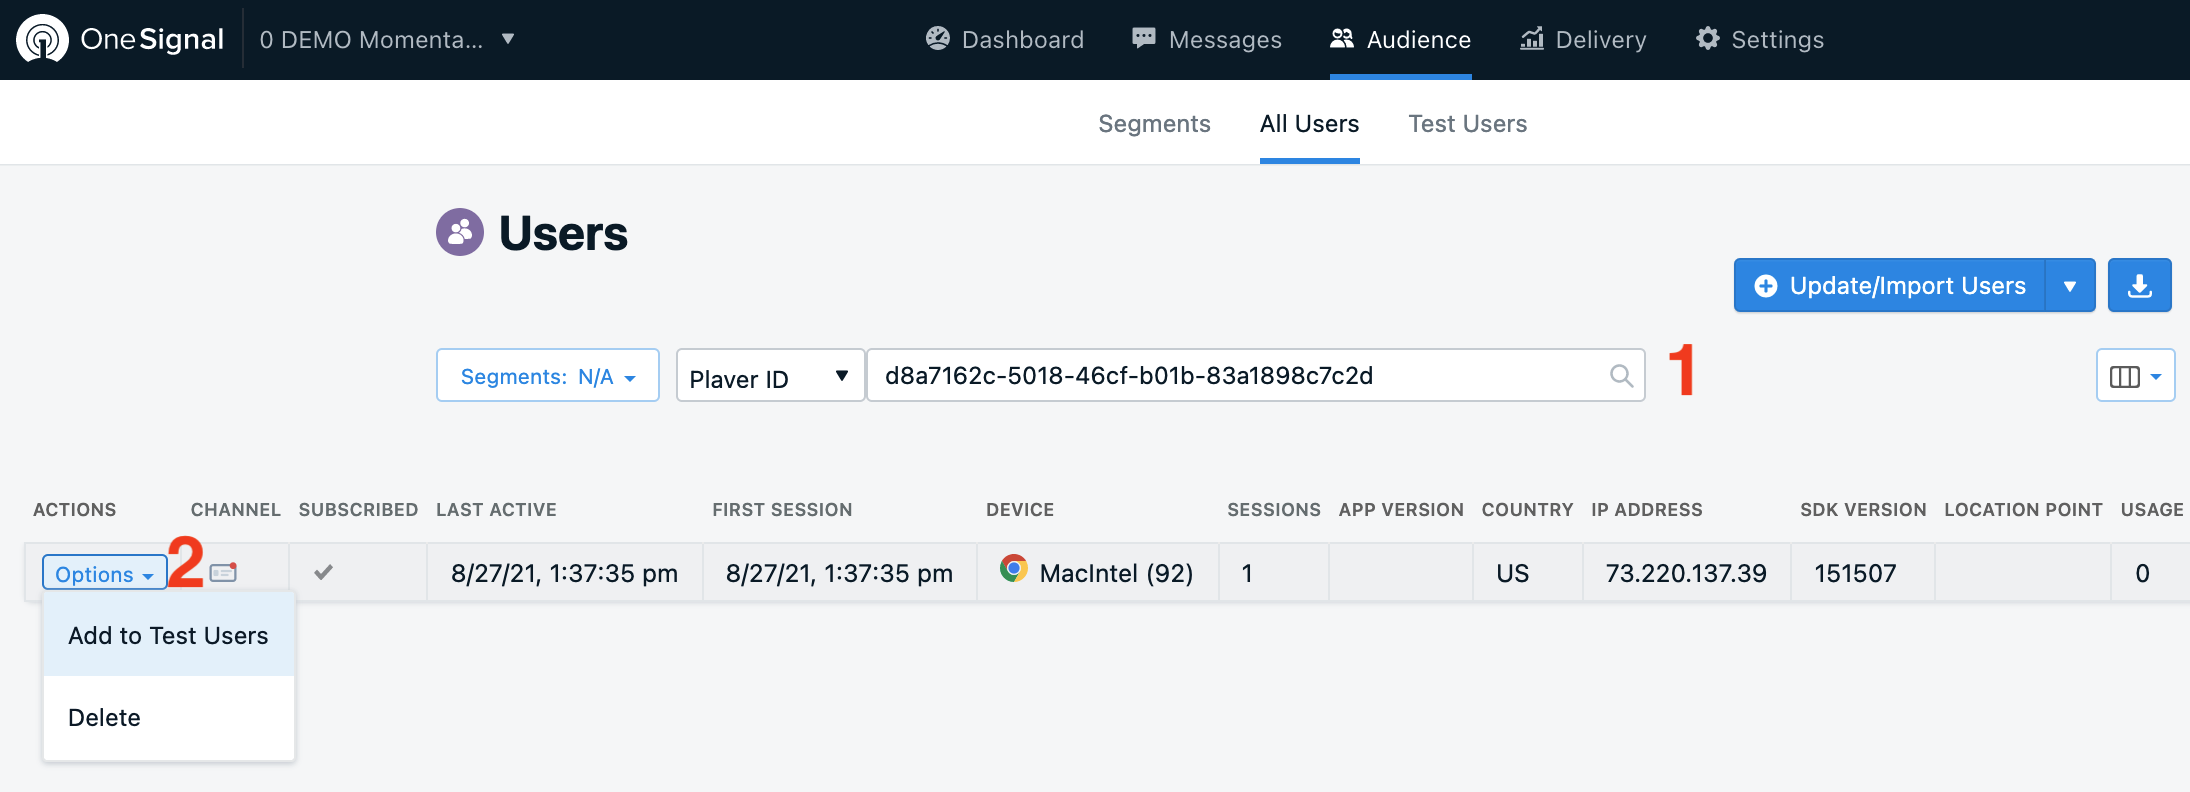
Task: Click the OneSignal logo
Action: 120,39
